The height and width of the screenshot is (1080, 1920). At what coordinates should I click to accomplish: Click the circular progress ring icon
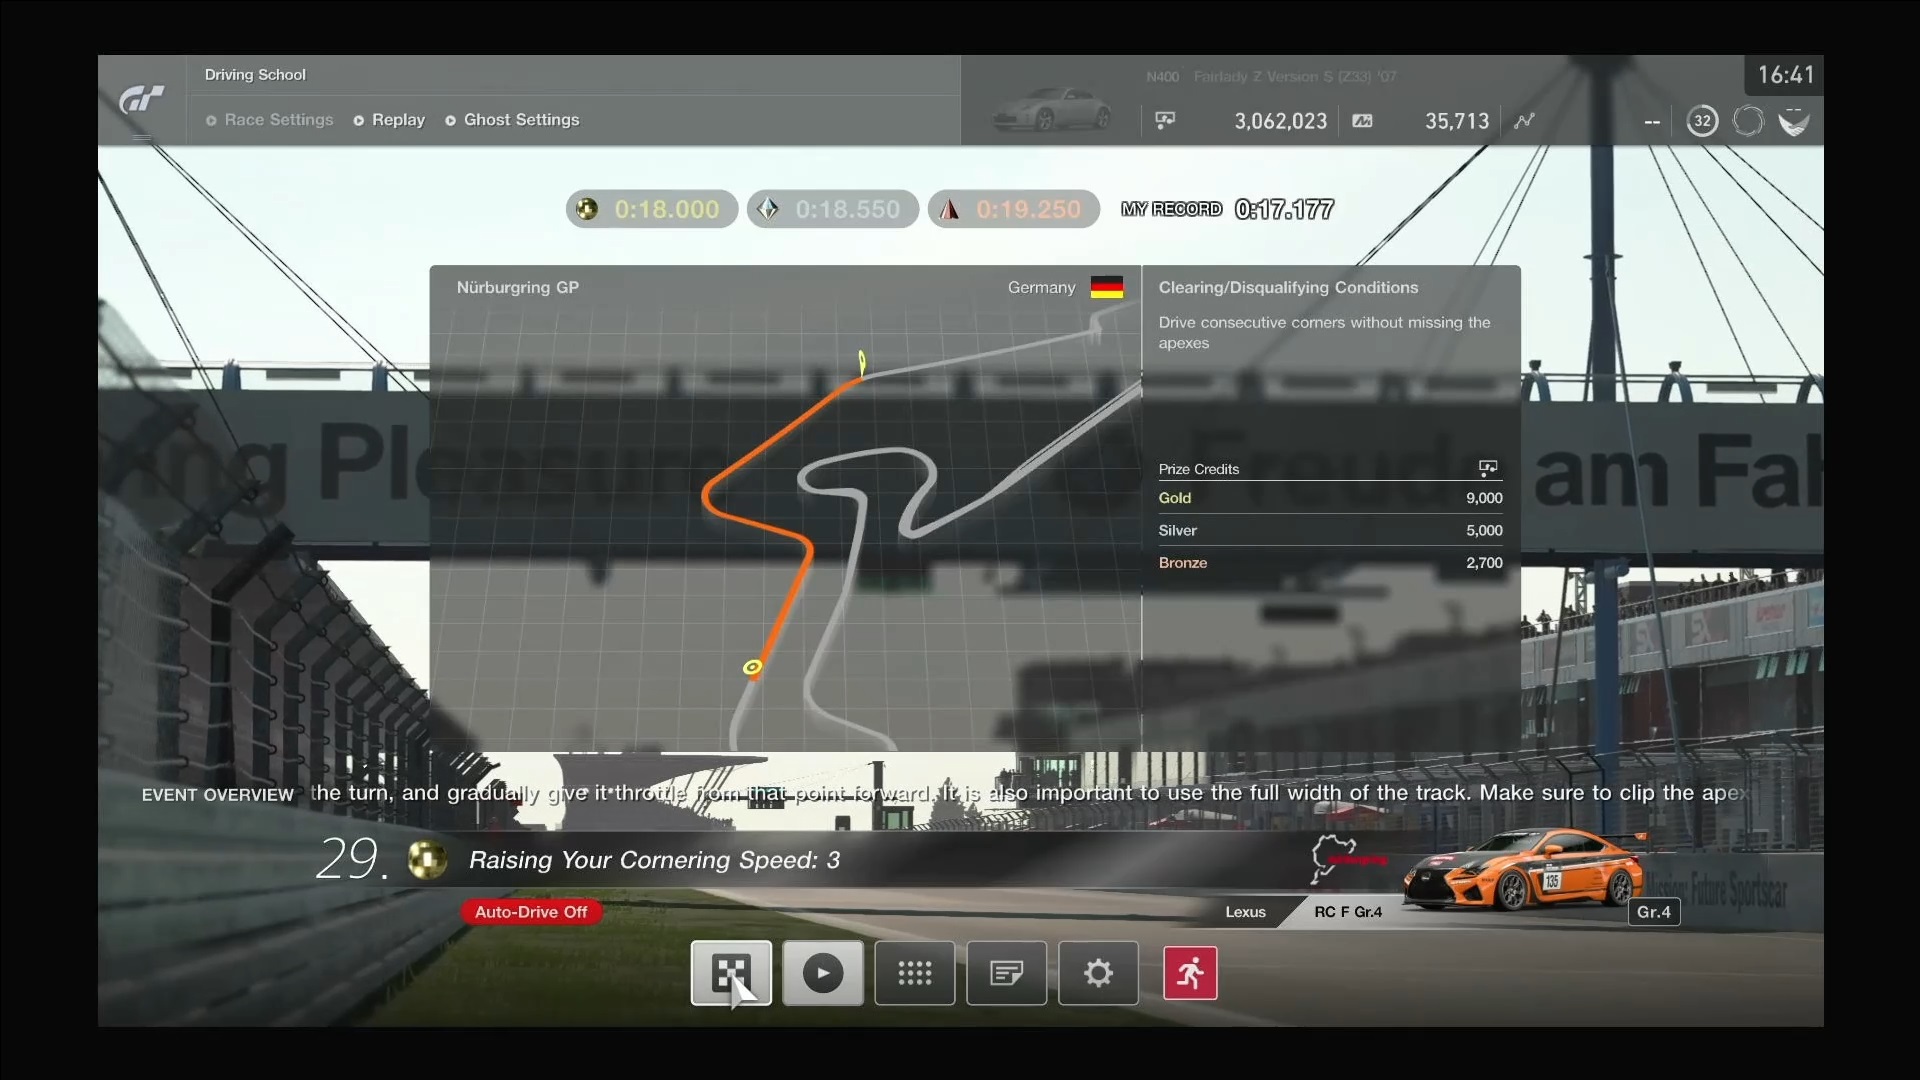pos(1748,121)
